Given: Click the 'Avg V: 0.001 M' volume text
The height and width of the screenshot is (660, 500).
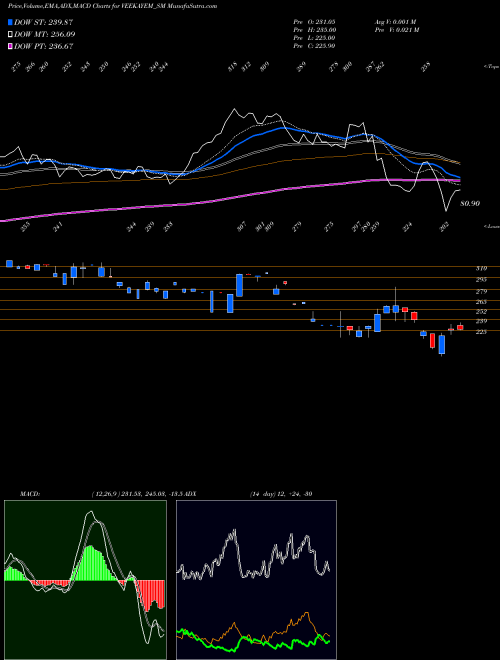Looking at the screenshot, I should (x=396, y=21).
